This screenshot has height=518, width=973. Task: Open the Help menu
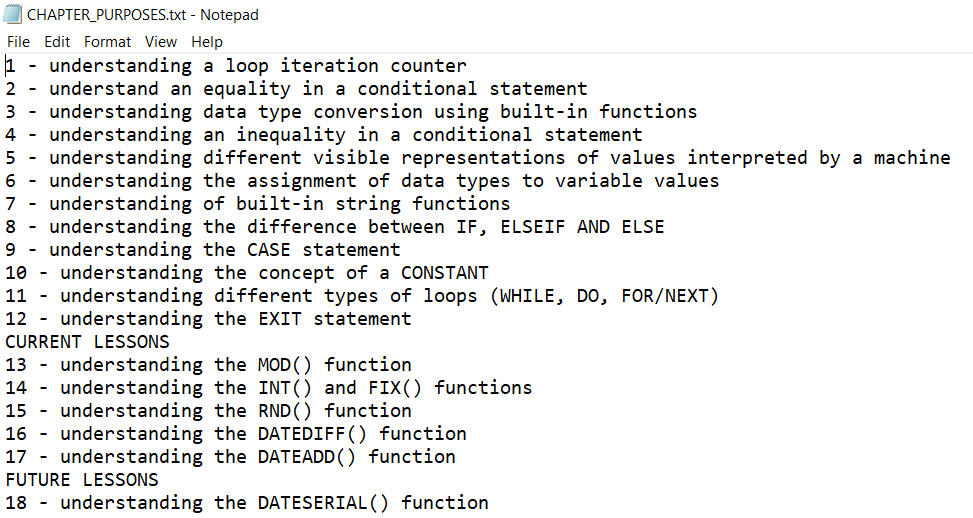(x=207, y=42)
